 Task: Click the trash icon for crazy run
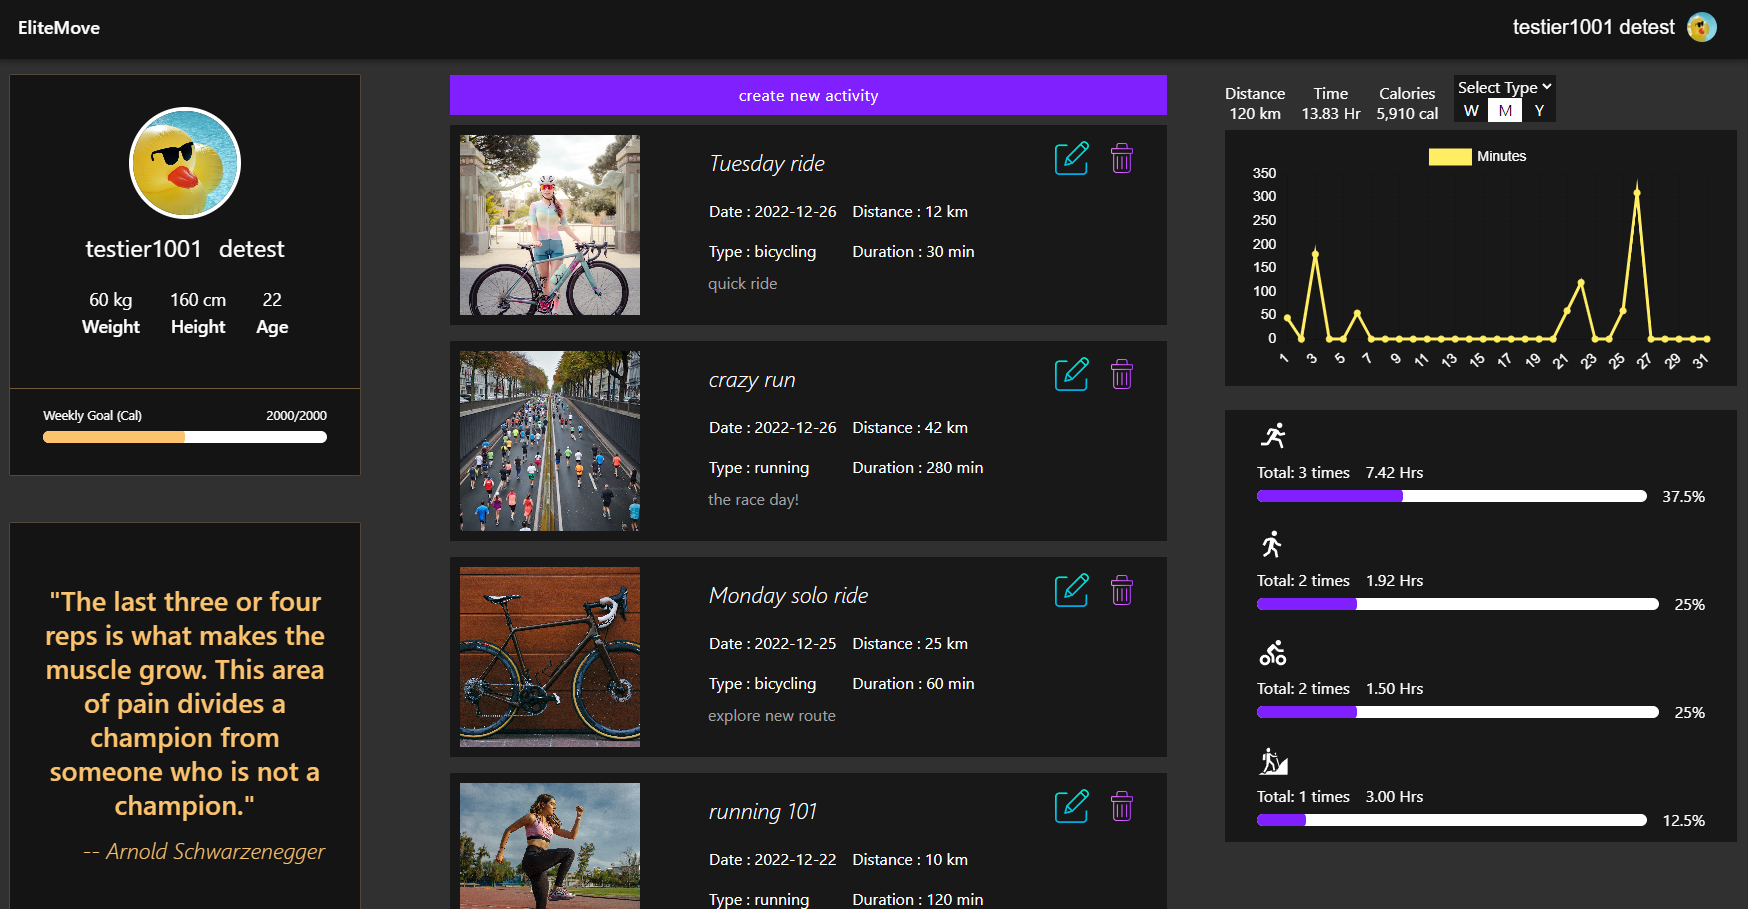pyautogui.click(x=1121, y=374)
